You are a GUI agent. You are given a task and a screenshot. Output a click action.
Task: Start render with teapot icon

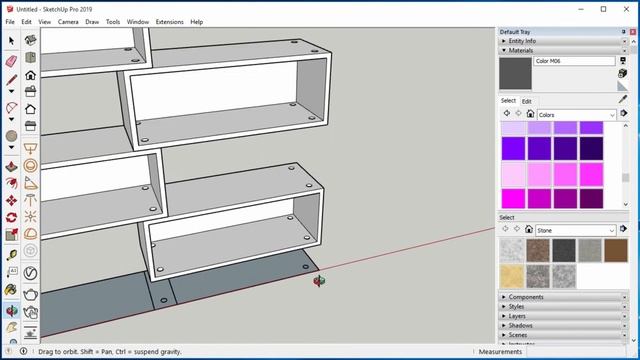click(x=31, y=294)
